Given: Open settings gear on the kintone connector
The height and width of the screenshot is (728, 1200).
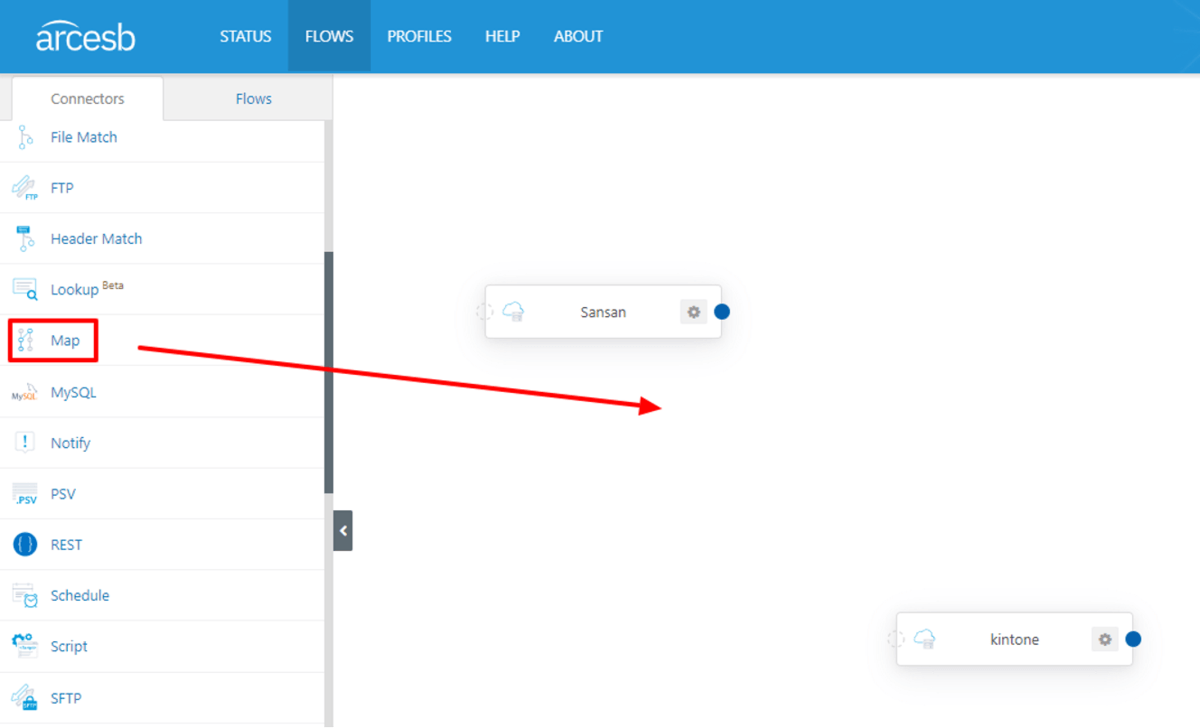Looking at the screenshot, I should [1105, 639].
